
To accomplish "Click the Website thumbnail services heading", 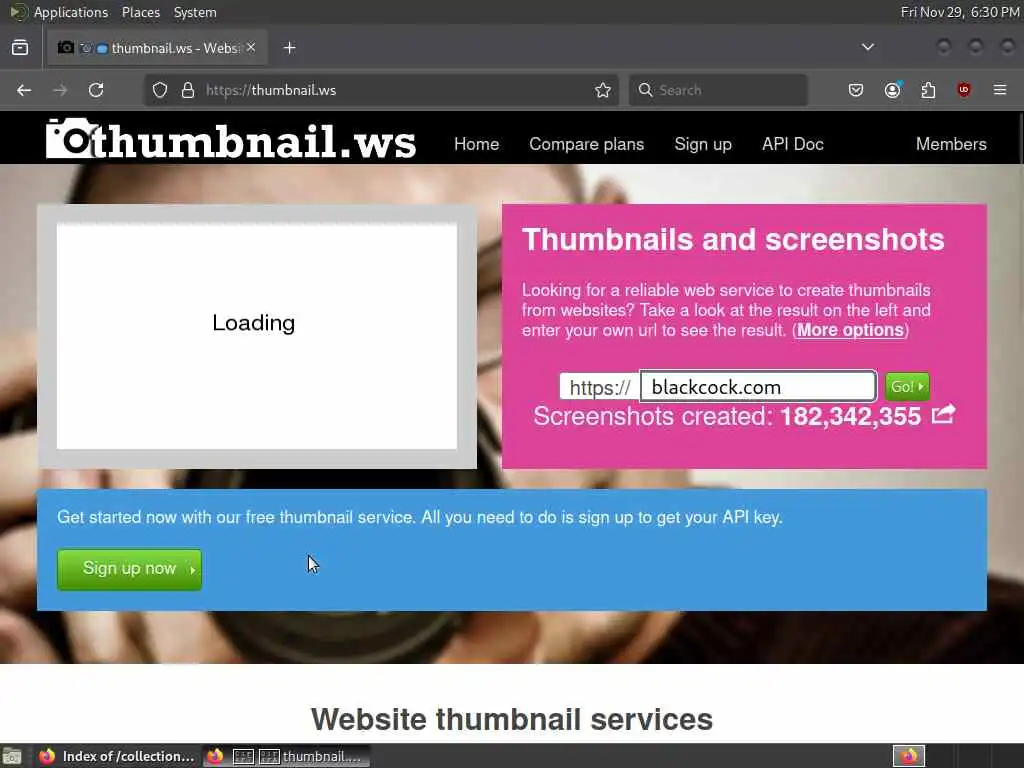I will coord(511,720).
